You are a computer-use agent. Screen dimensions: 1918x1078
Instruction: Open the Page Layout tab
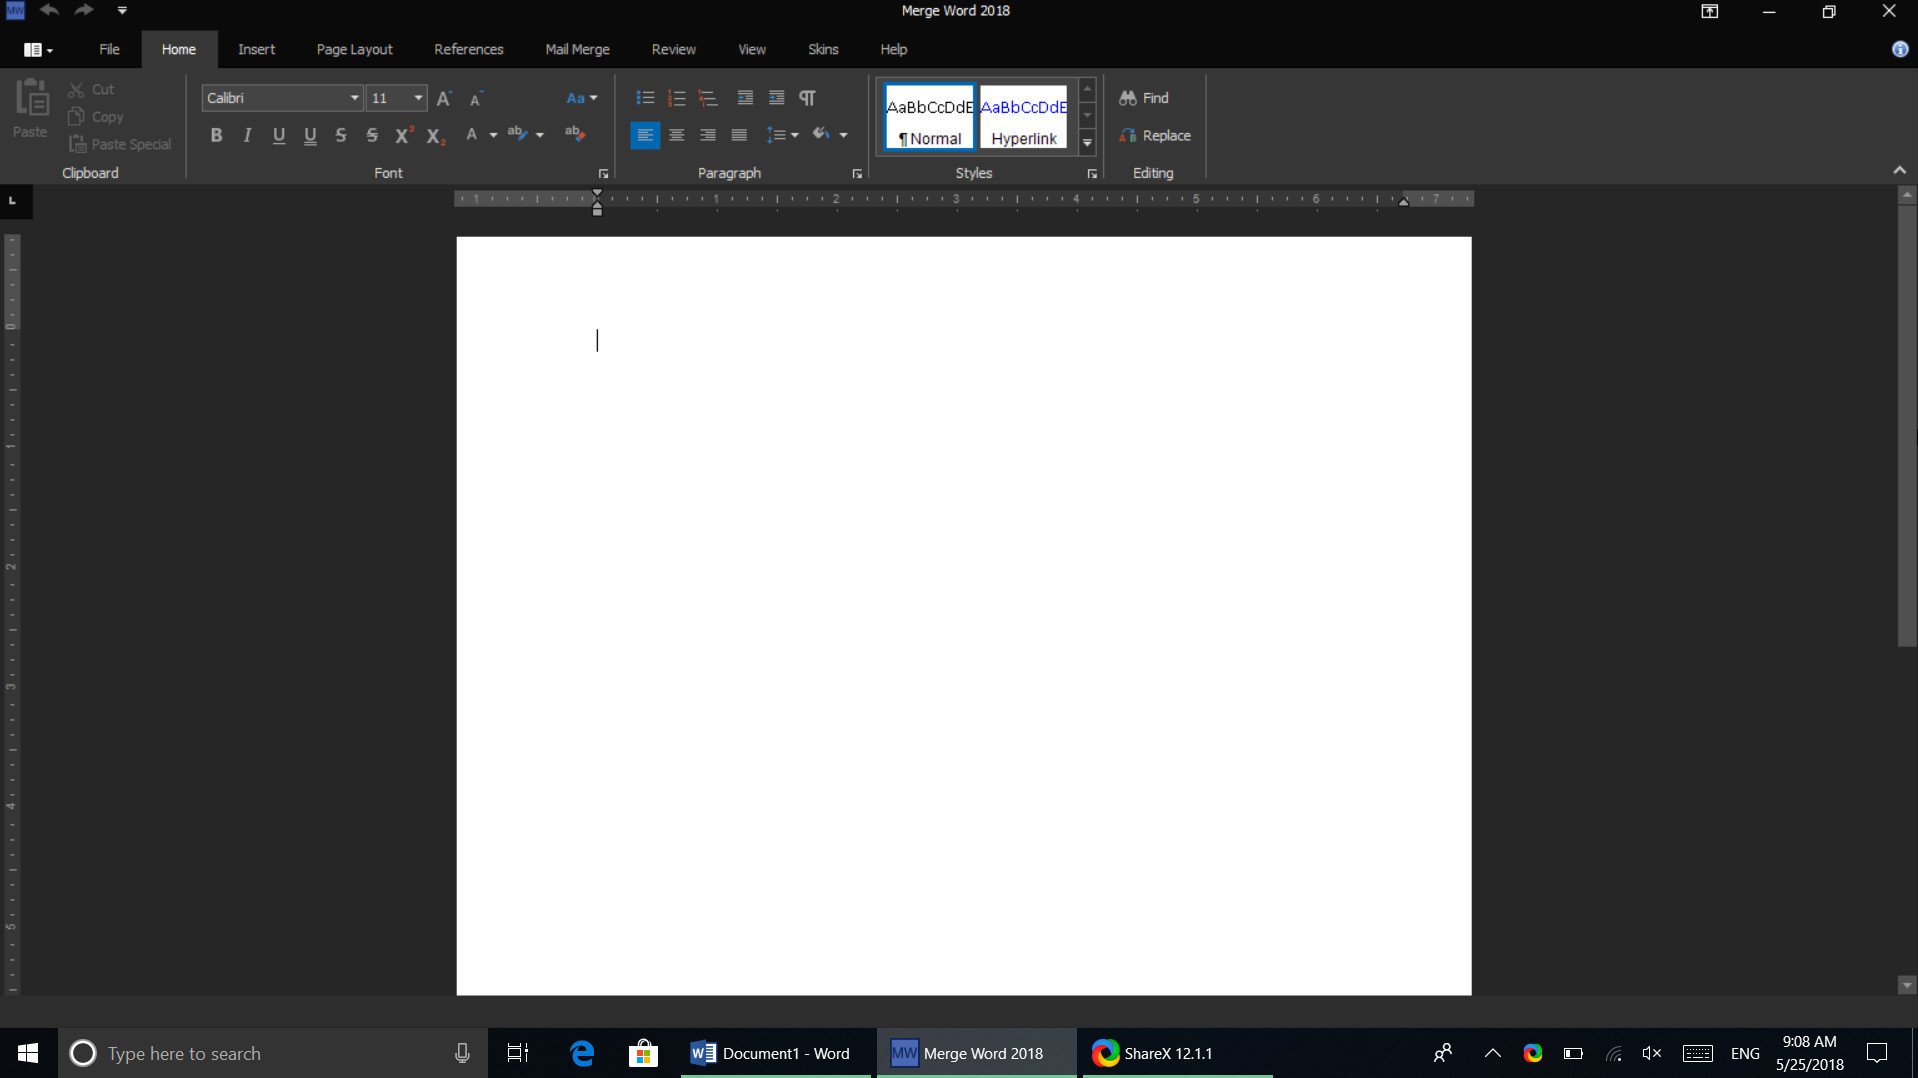tap(354, 49)
